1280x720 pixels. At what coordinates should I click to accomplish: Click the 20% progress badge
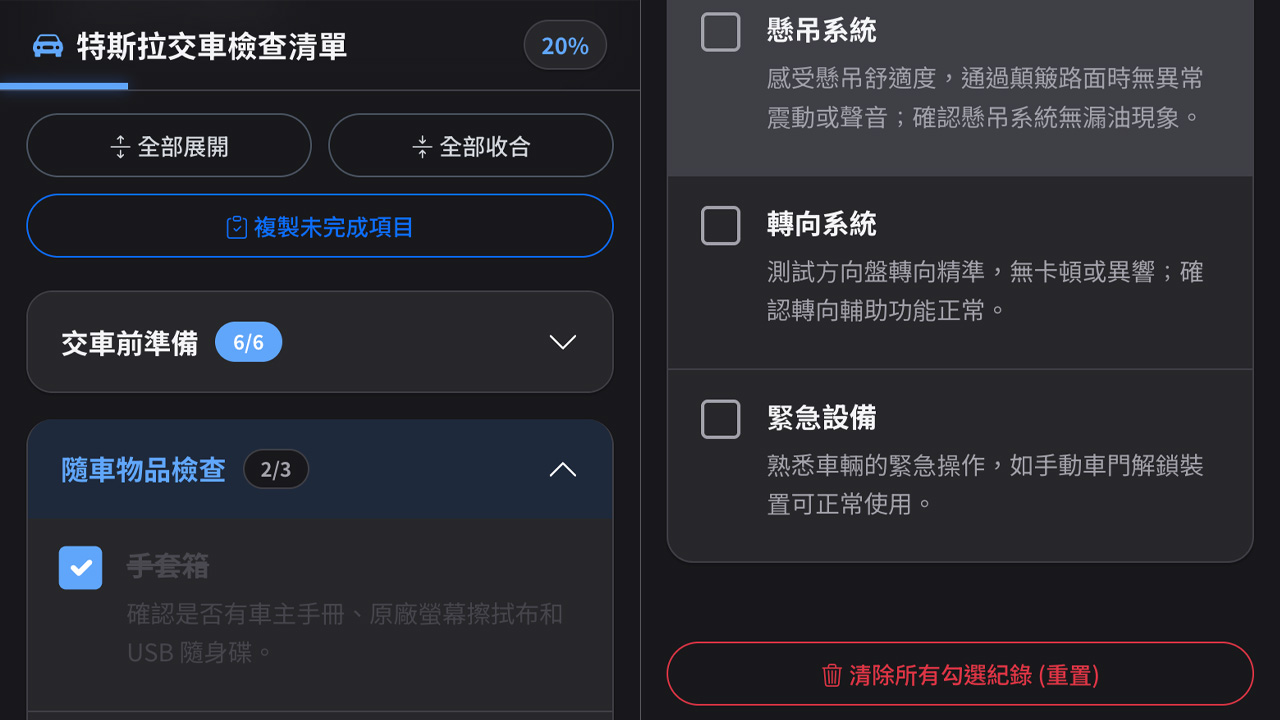[565, 46]
